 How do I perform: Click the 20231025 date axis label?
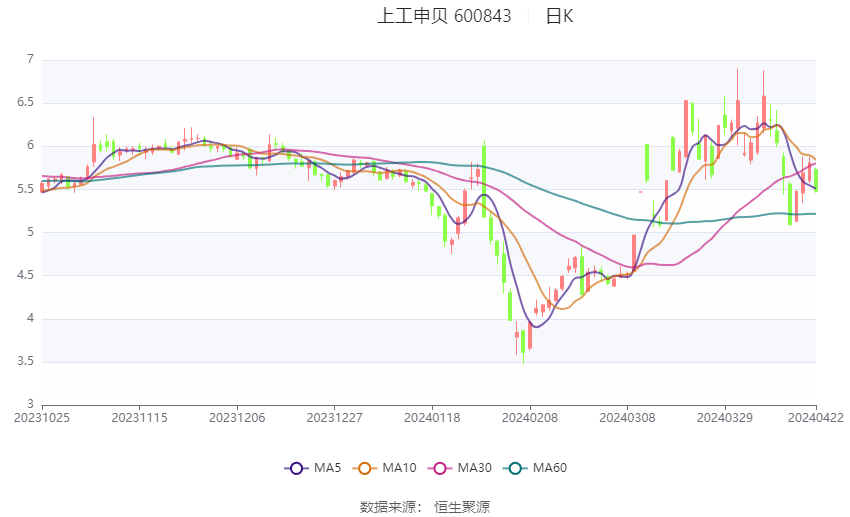tap(42, 418)
